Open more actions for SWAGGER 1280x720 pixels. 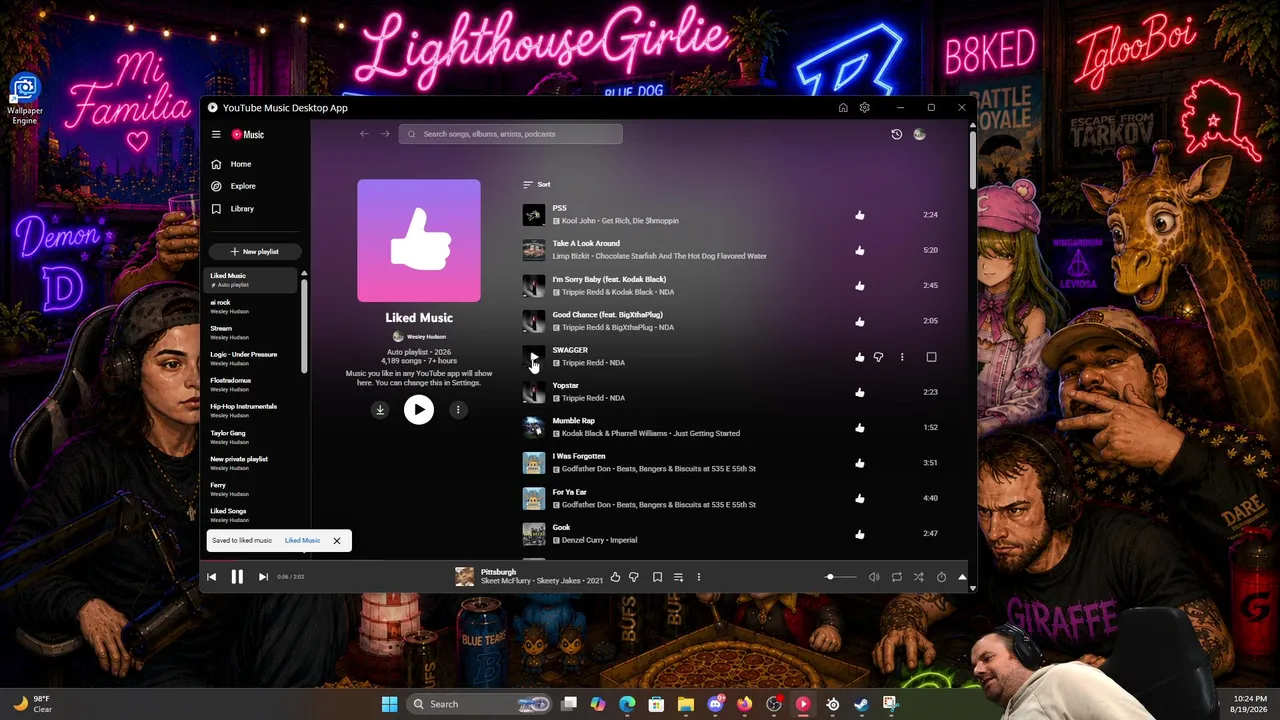coord(902,357)
